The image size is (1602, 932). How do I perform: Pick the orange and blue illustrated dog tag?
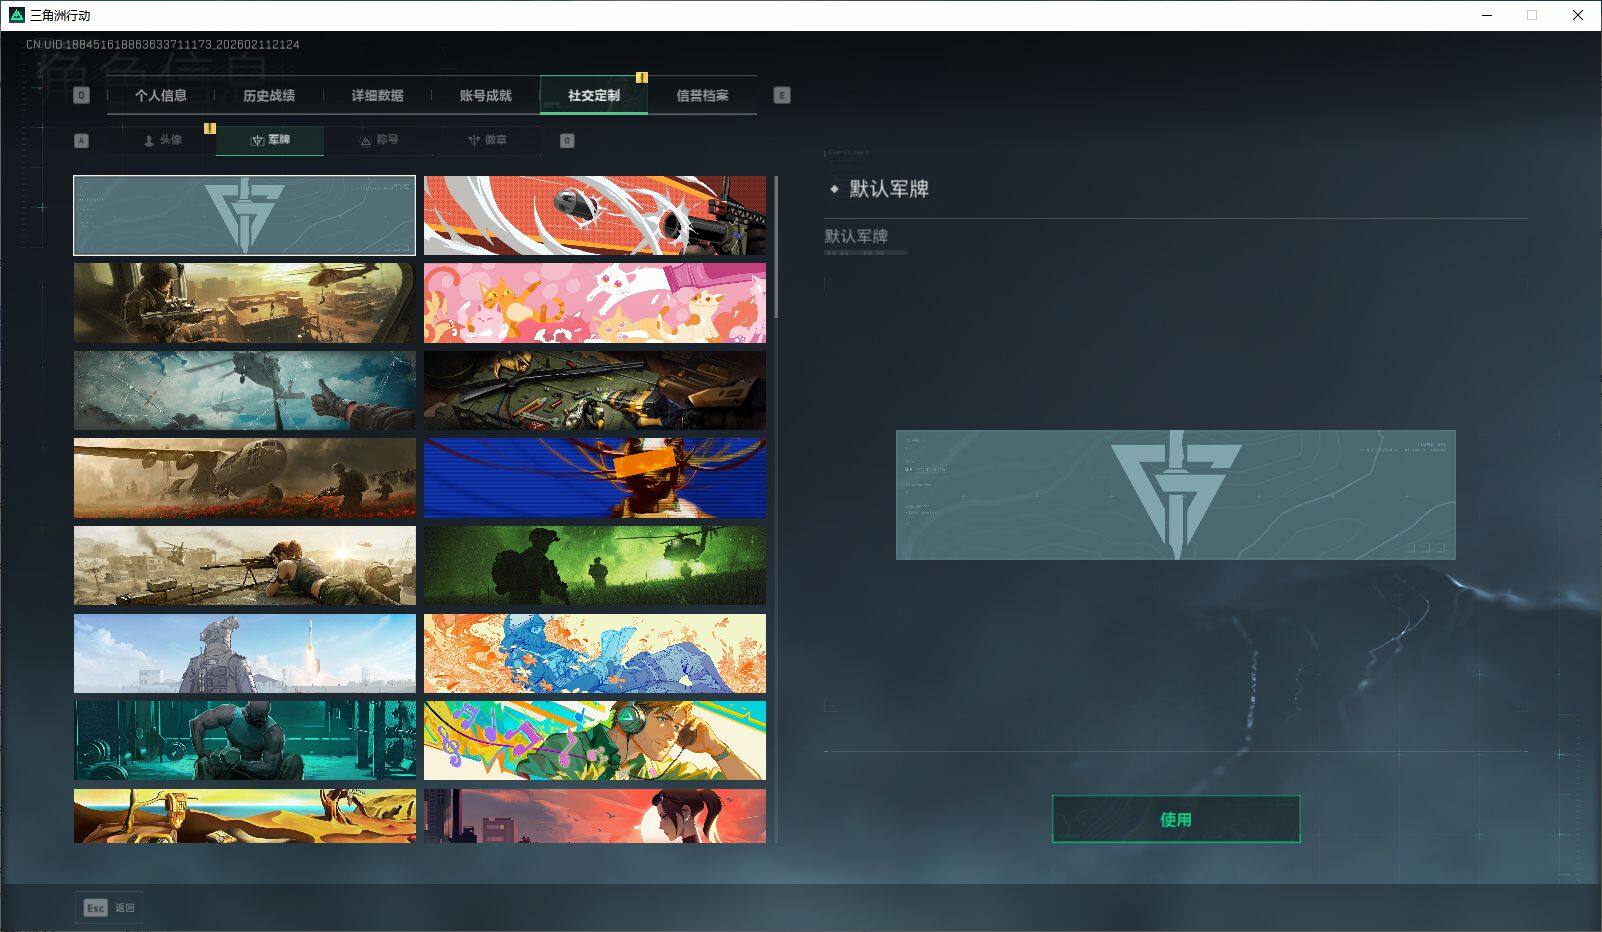click(x=595, y=653)
